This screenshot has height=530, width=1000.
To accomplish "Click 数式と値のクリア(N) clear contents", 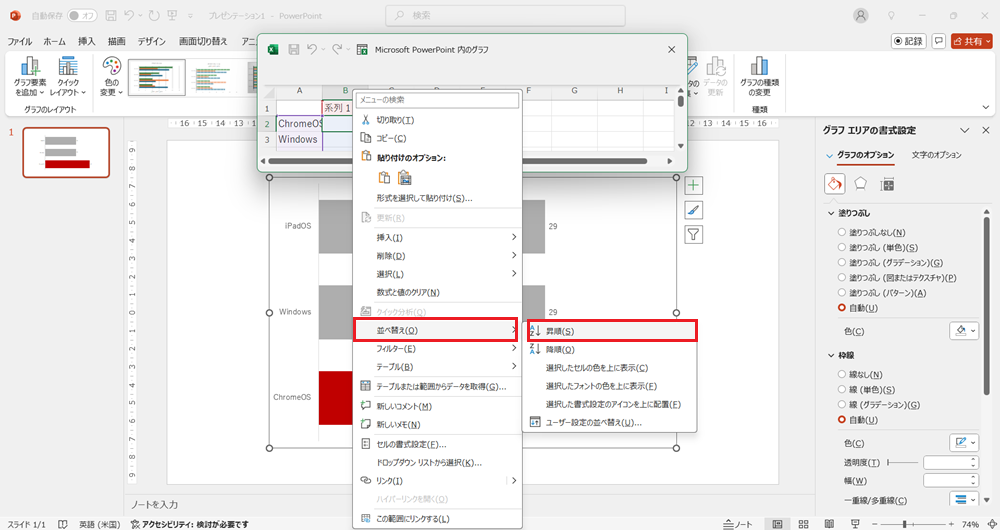I will 438,293.
